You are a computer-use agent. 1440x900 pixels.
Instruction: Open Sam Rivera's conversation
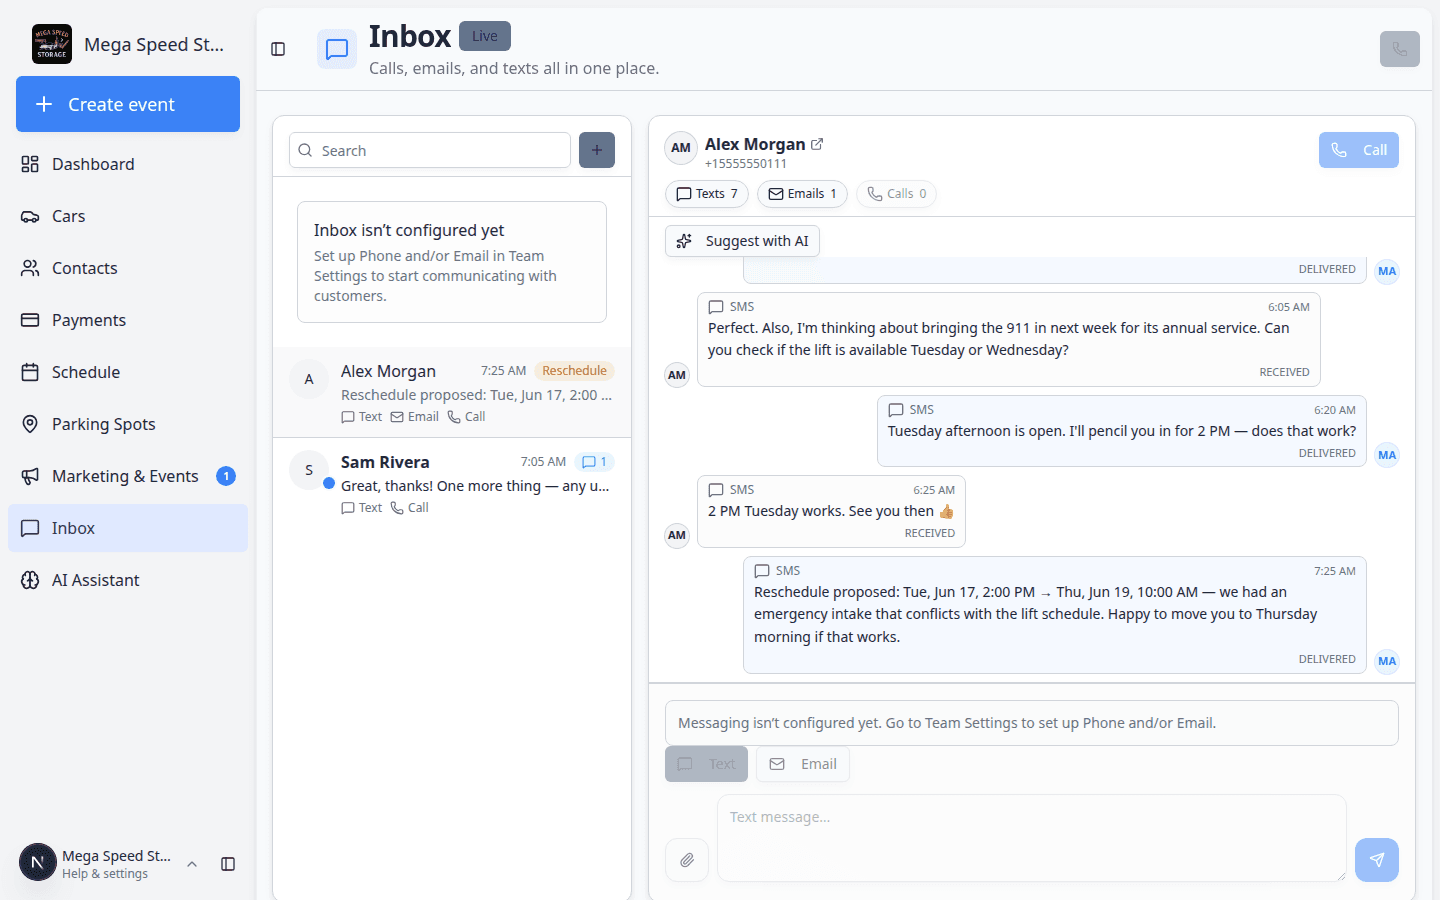pos(452,483)
